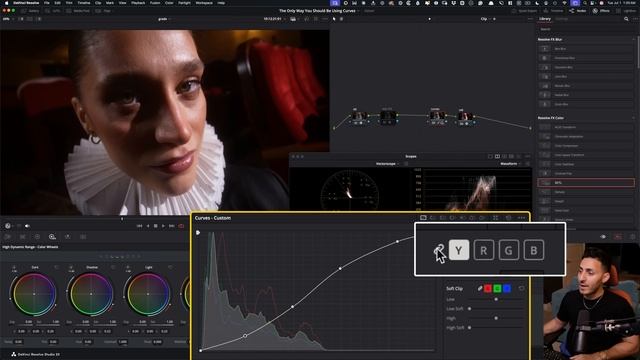Open the project title dropdown arrow

point(358,11)
